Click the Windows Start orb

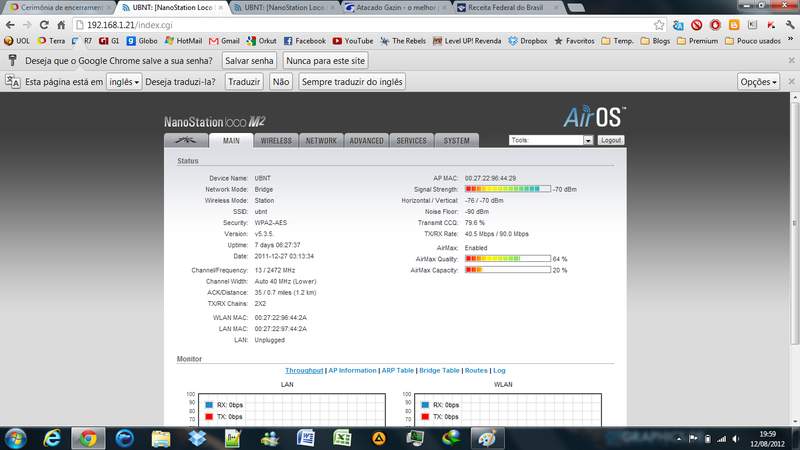(x=15, y=438)
